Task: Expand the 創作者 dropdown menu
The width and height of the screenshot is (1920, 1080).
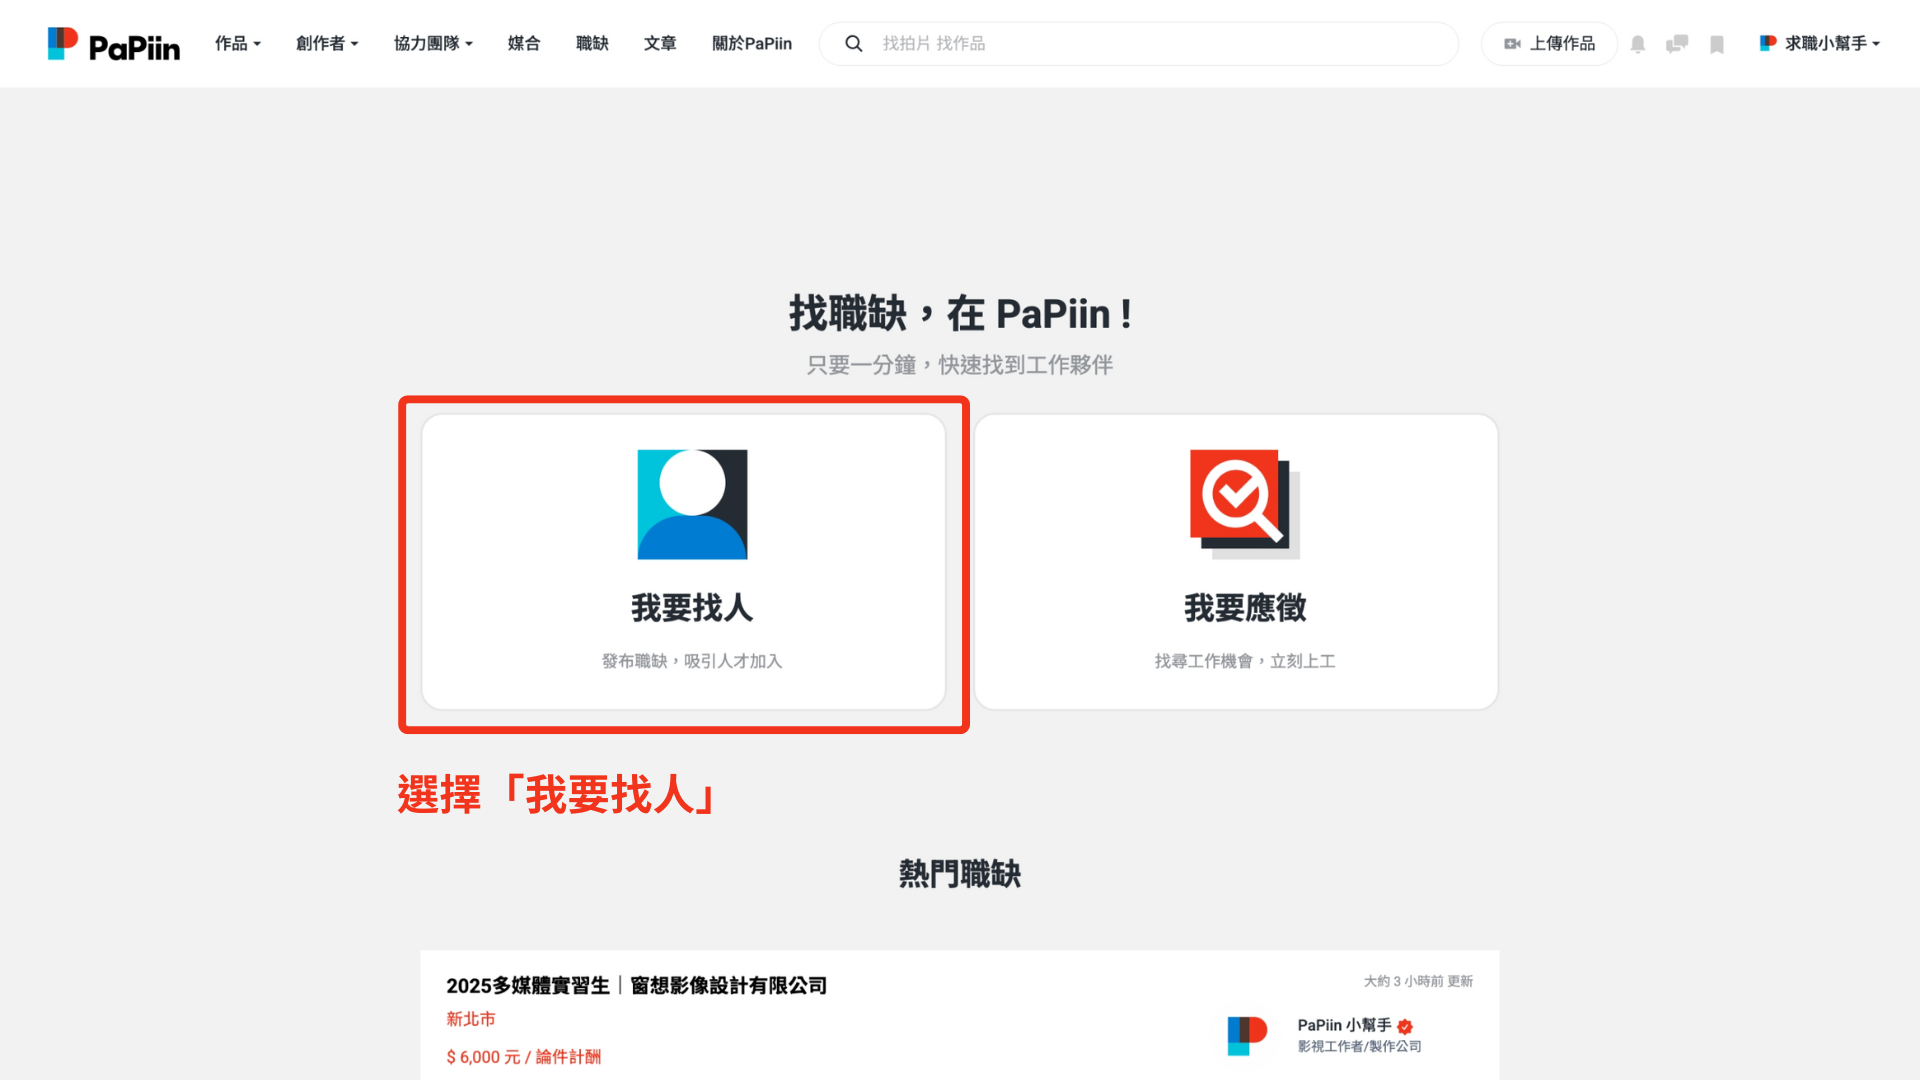Action: coord(326,44)
